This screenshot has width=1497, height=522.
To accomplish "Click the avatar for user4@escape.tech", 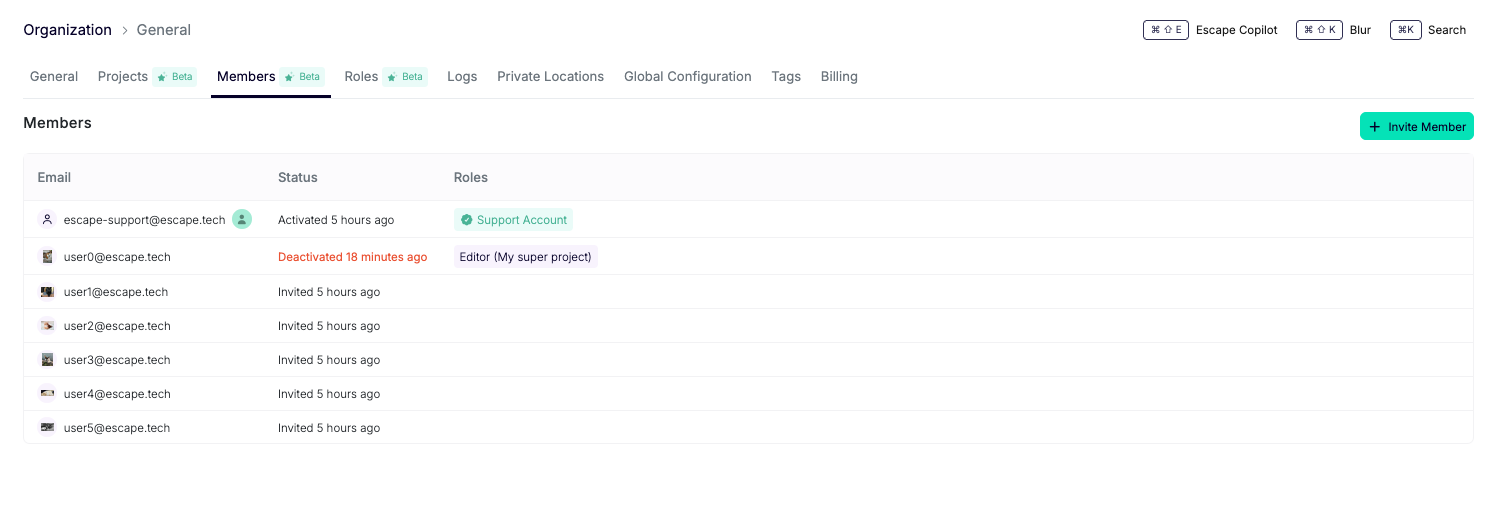I will pyautogui.click(x=47, y=394).
